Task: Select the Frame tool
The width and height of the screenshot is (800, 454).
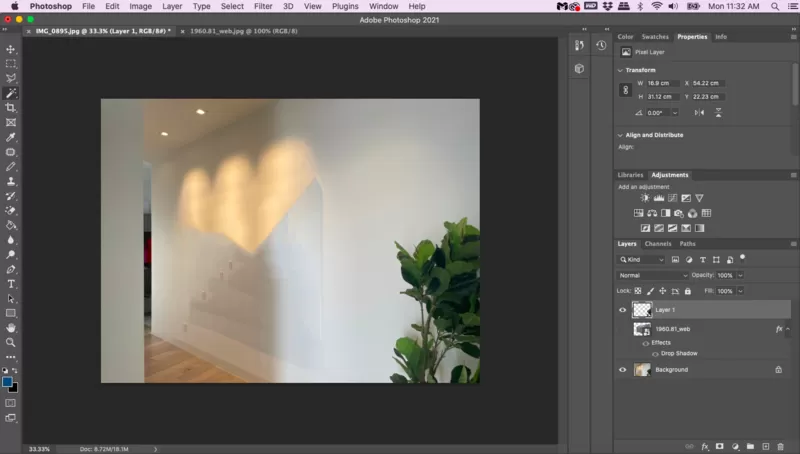Action: 11,122
